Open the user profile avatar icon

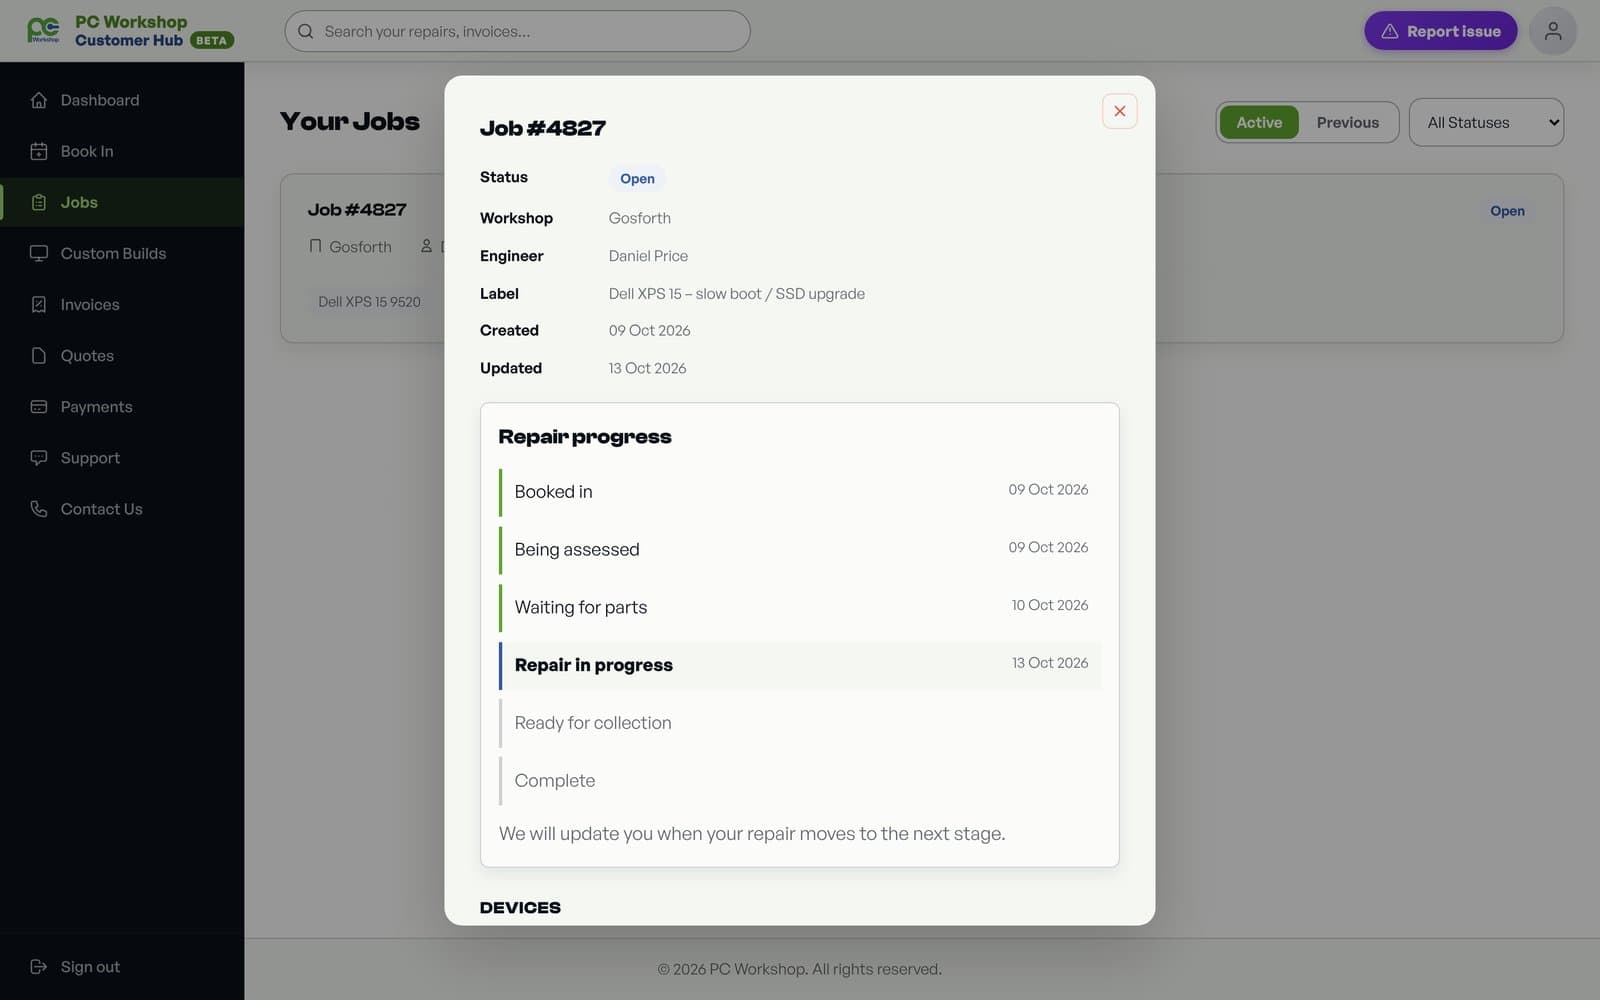pos(1552,31)
